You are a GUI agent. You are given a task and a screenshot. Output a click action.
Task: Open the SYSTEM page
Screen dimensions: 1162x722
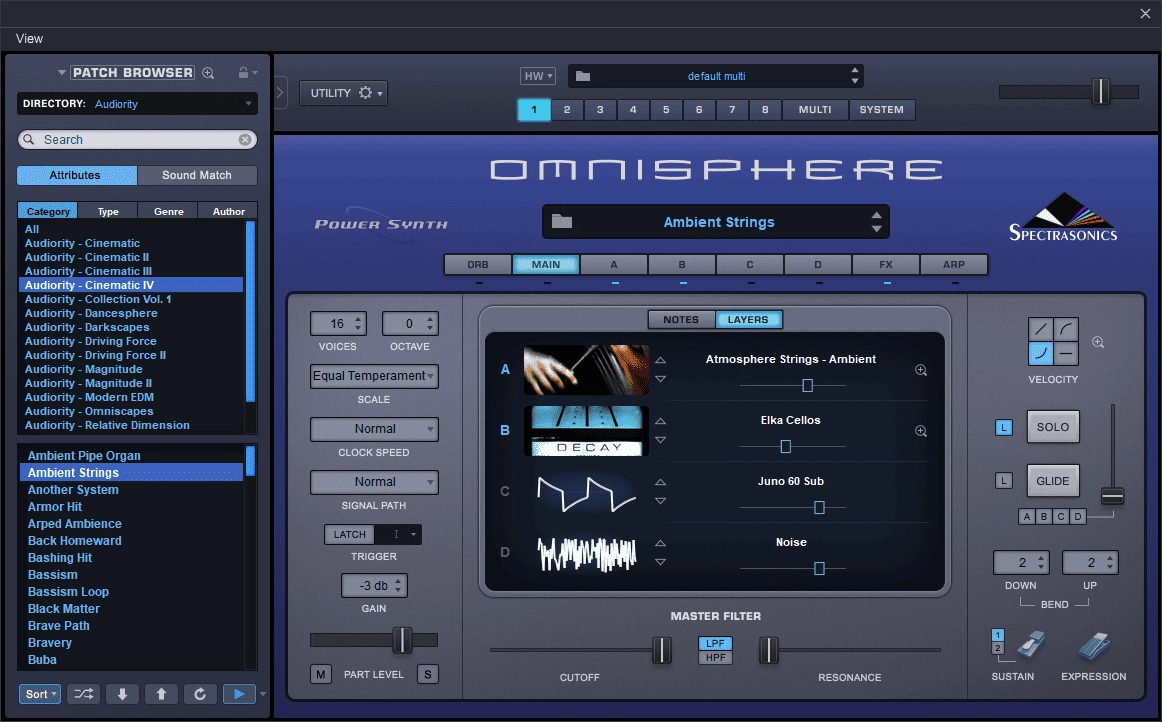point(882,110)
